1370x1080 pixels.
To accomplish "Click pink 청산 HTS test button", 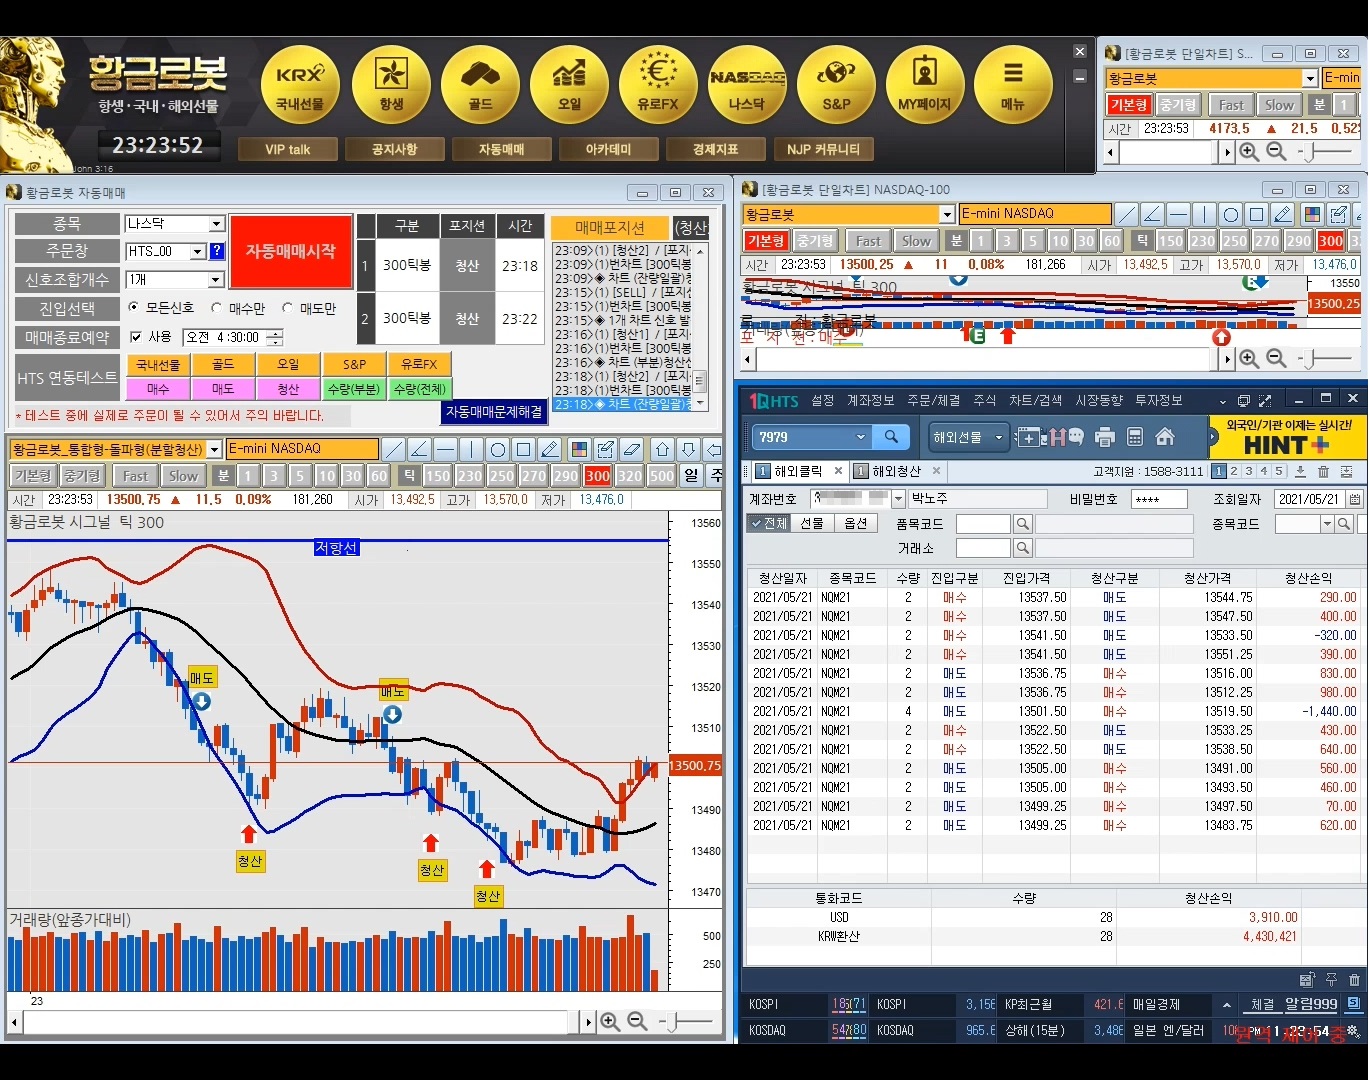I will (288, 388).
